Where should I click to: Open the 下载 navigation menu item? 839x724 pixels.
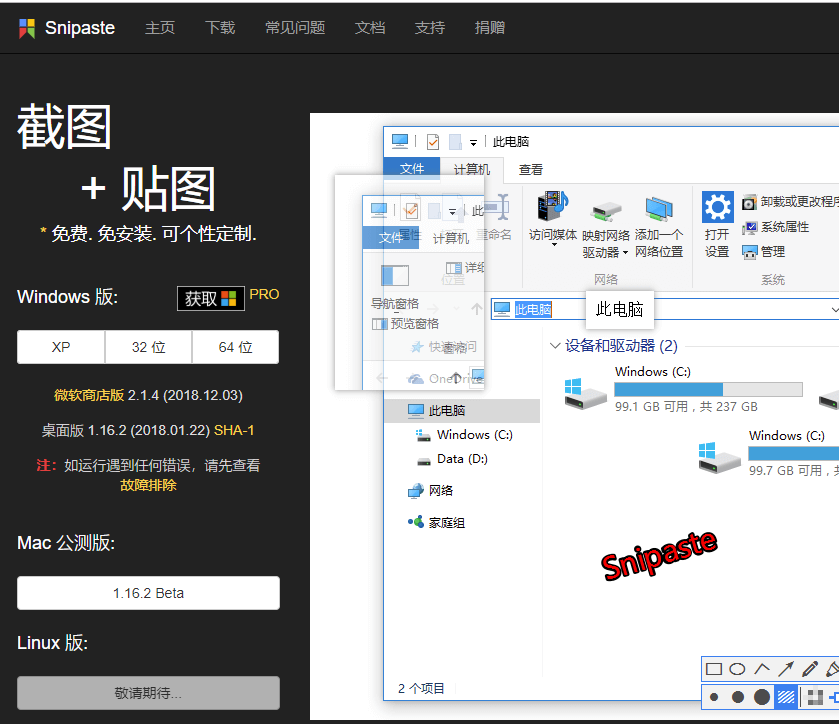[220, 28]
